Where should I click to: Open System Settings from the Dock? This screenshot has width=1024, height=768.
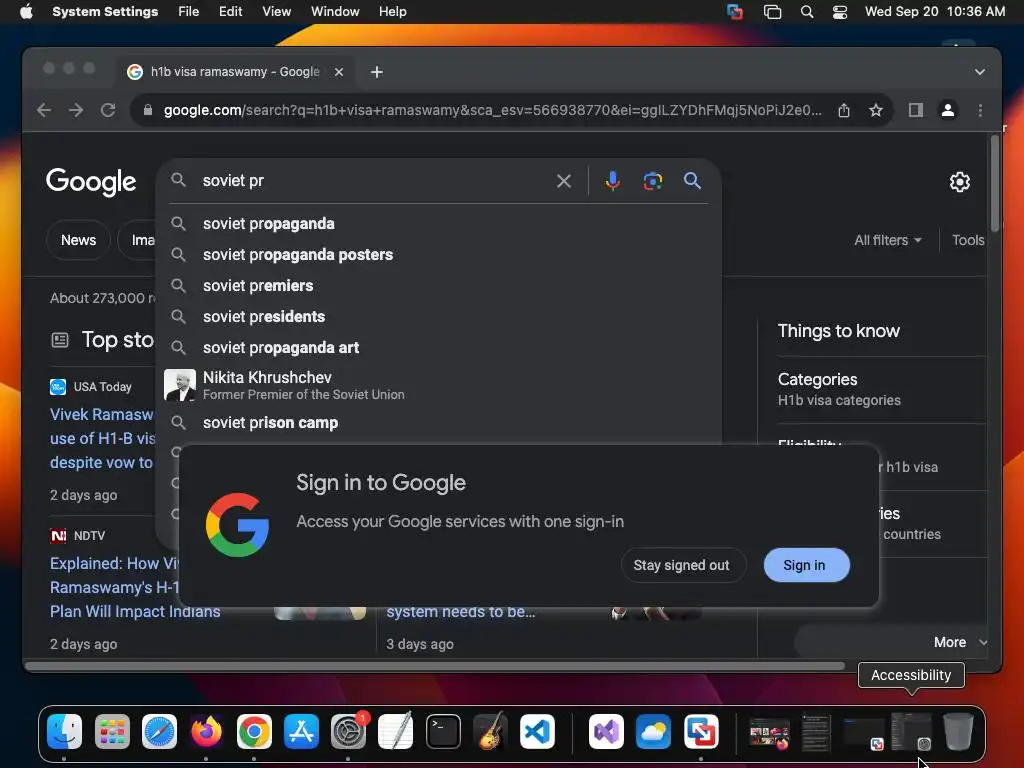pyautogui.click(x=348, y=731)
